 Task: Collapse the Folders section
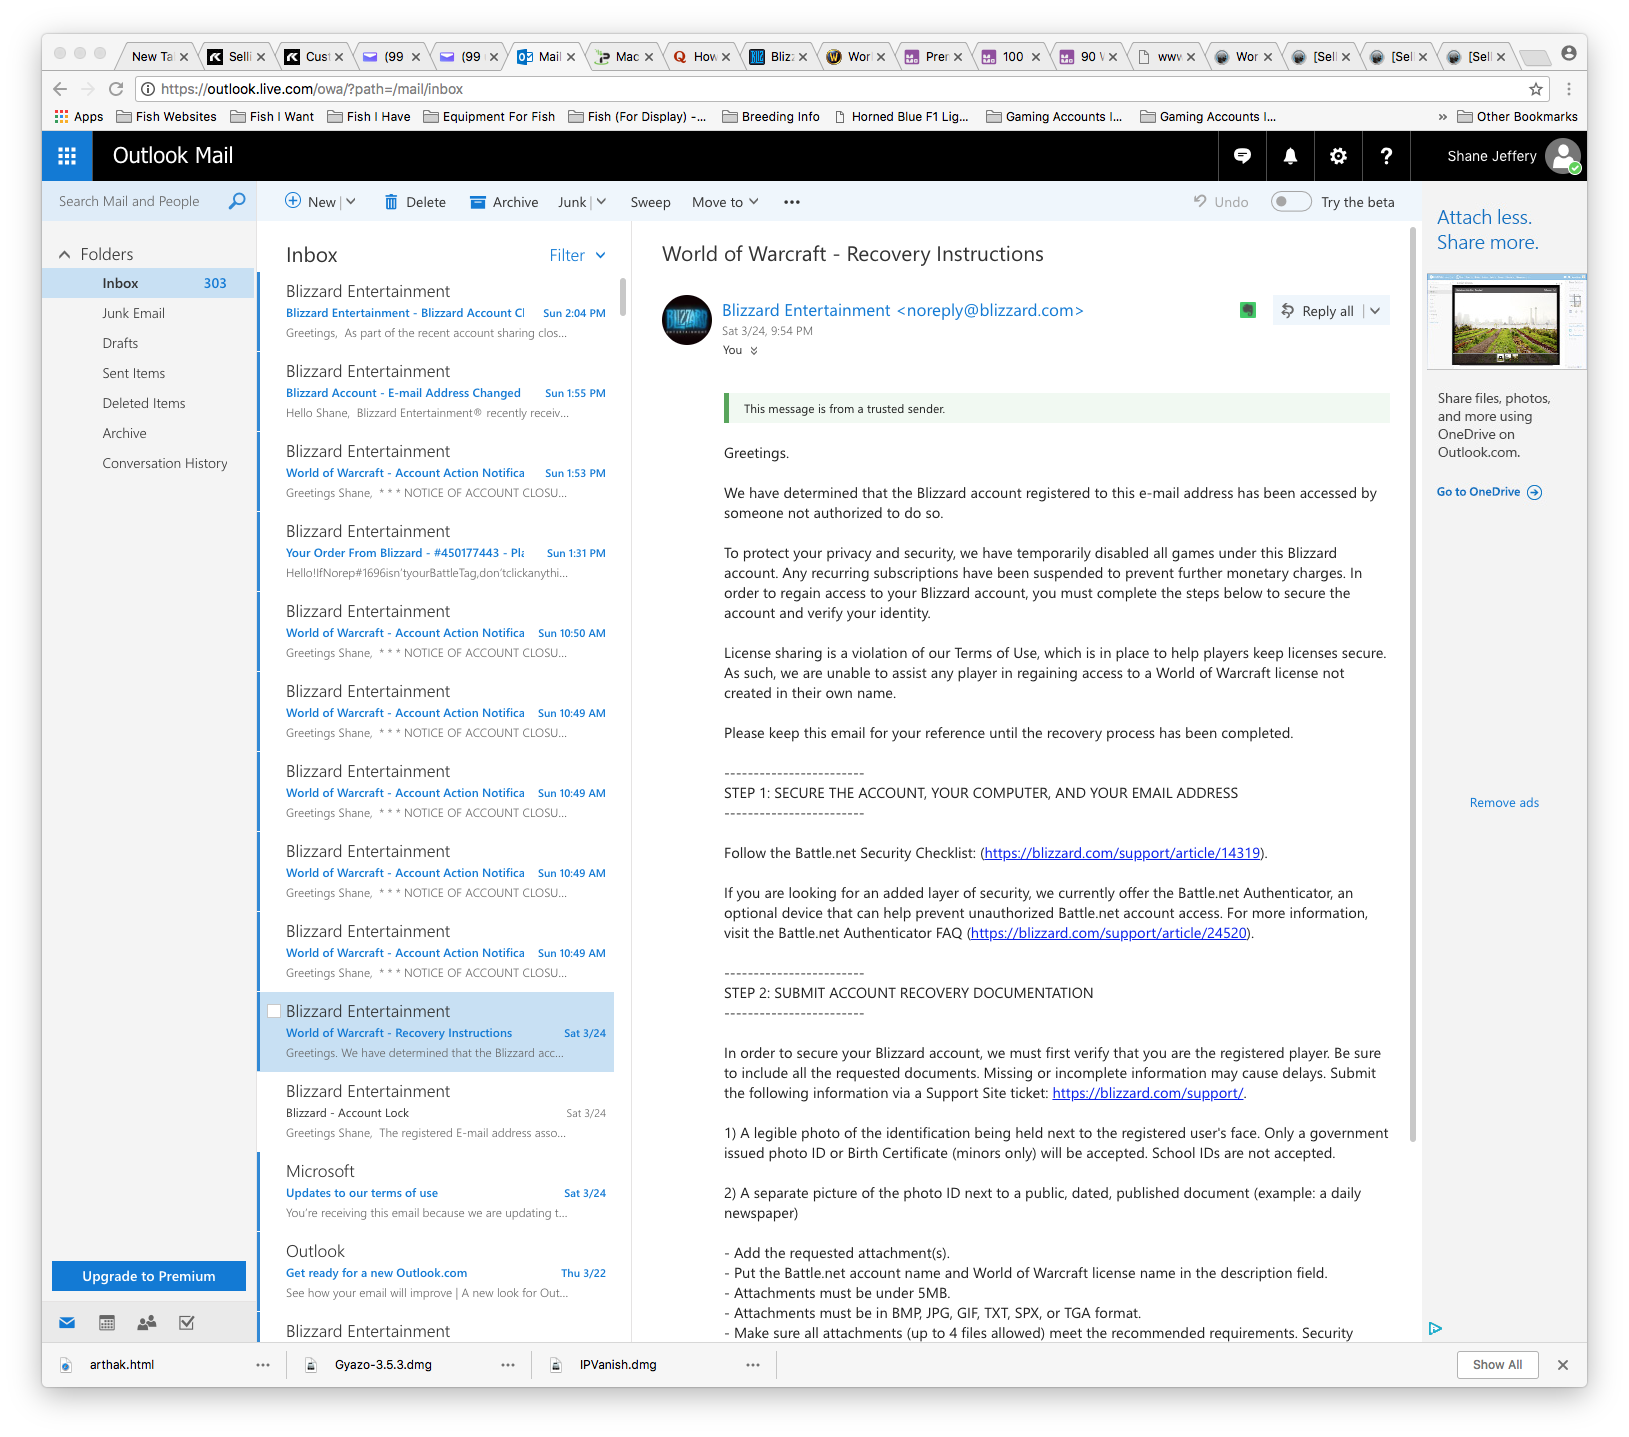(65, 254)
